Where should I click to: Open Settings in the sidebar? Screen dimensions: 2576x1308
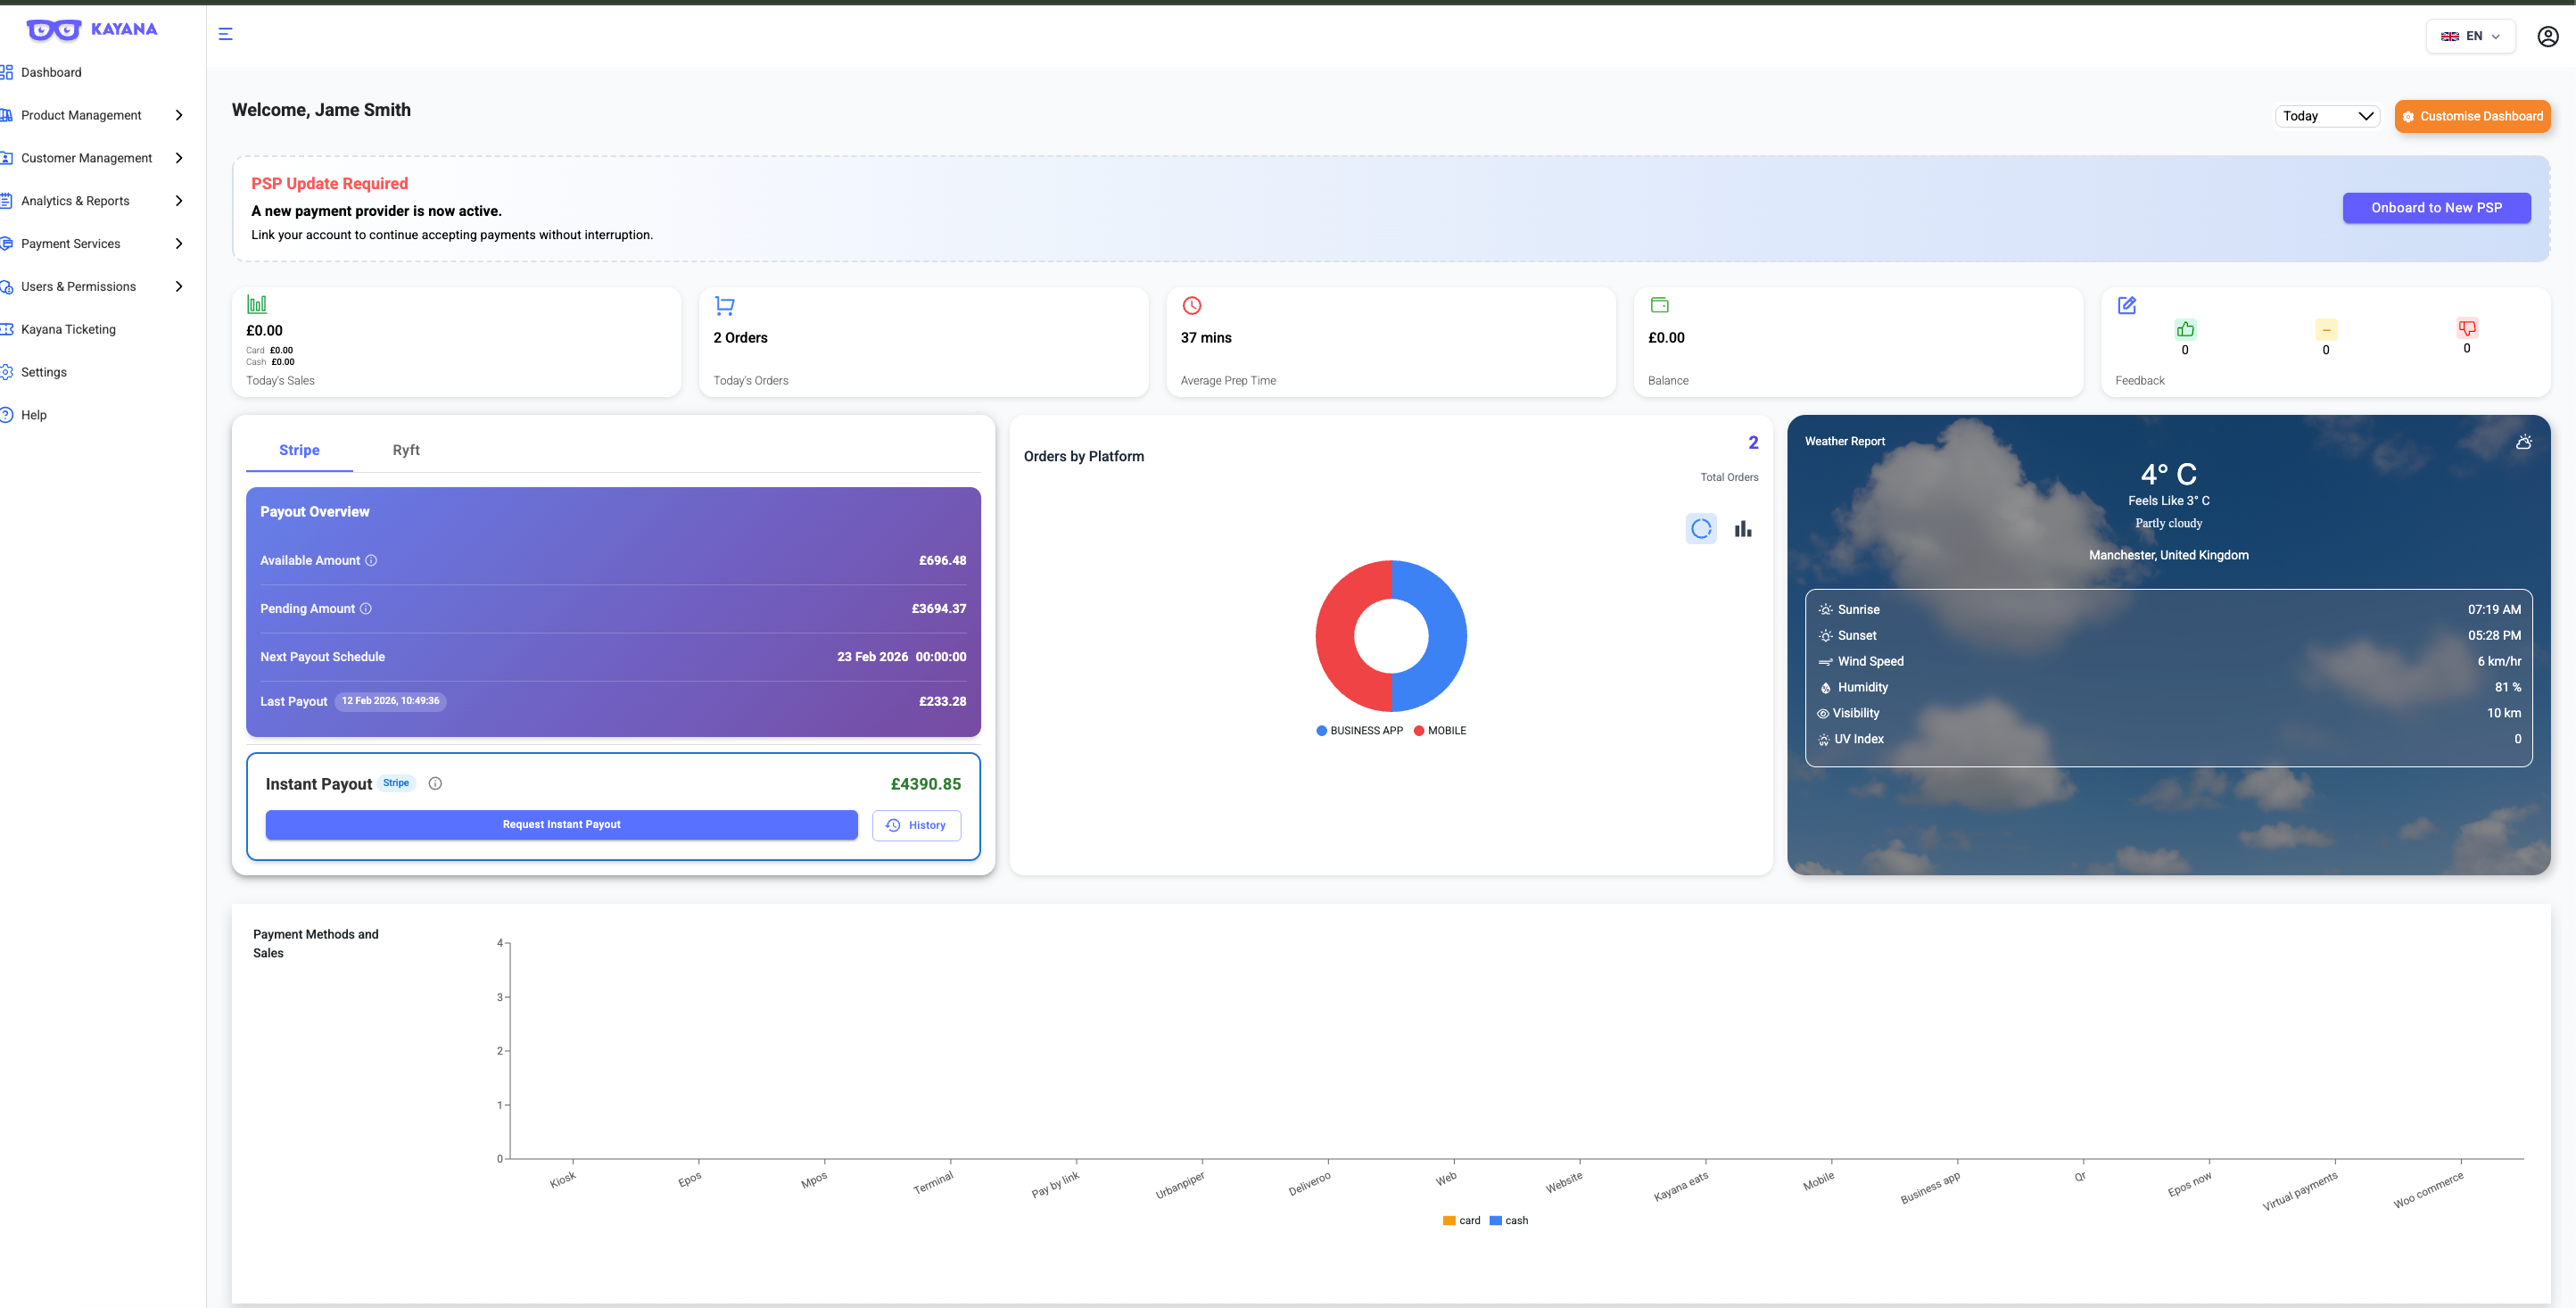point(43,372)
